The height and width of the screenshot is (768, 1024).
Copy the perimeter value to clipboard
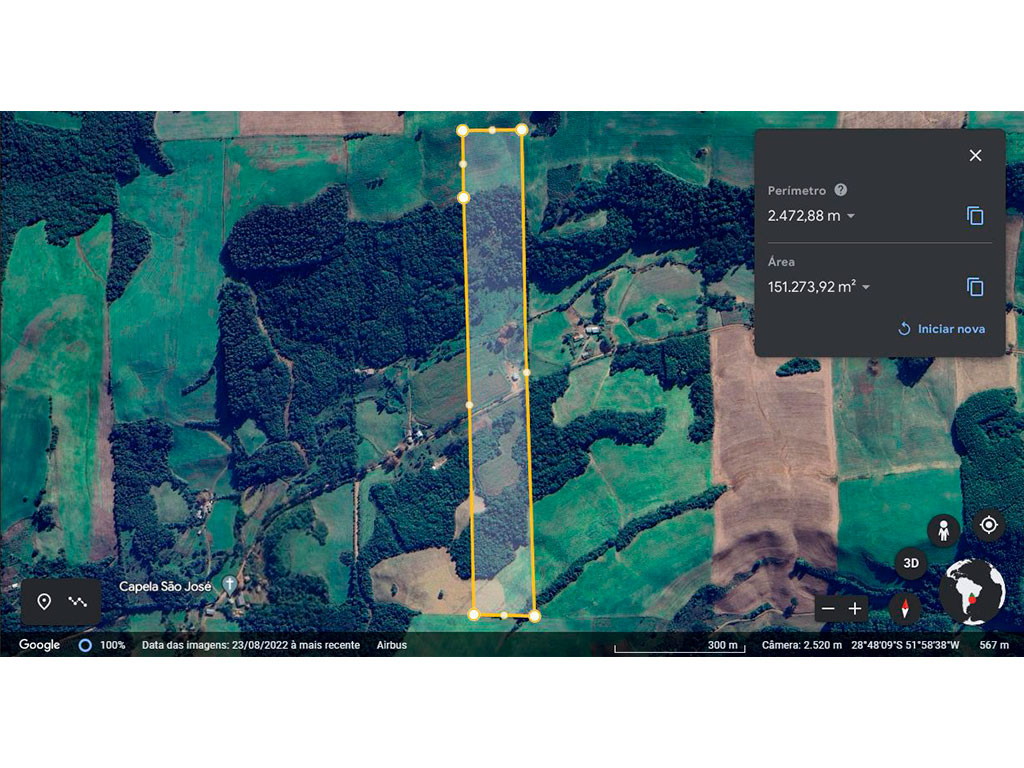(975, 216)
